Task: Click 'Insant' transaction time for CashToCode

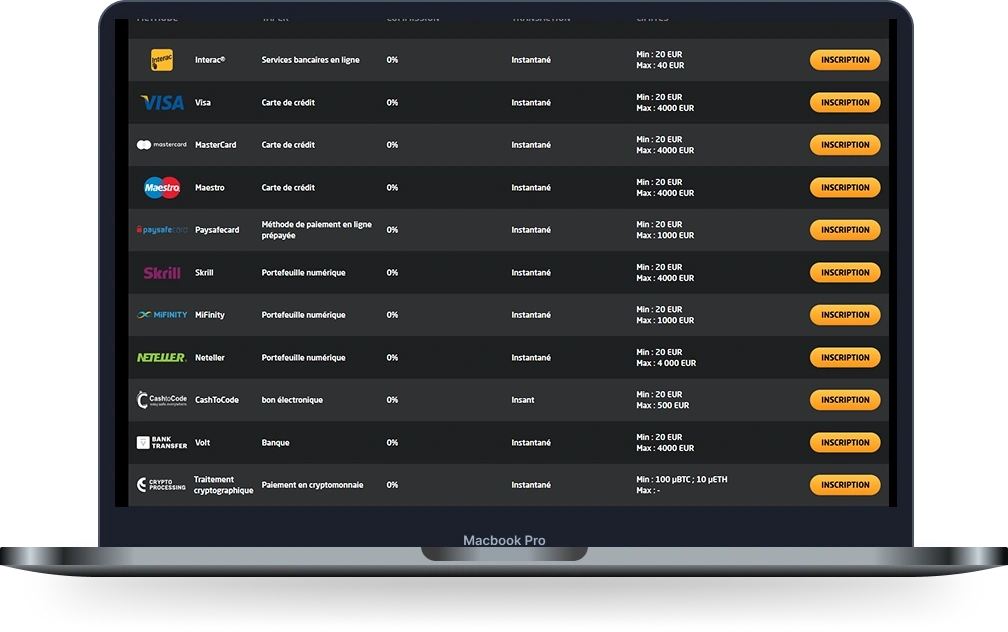Action: pyautogui.click(x=523, y=400)
